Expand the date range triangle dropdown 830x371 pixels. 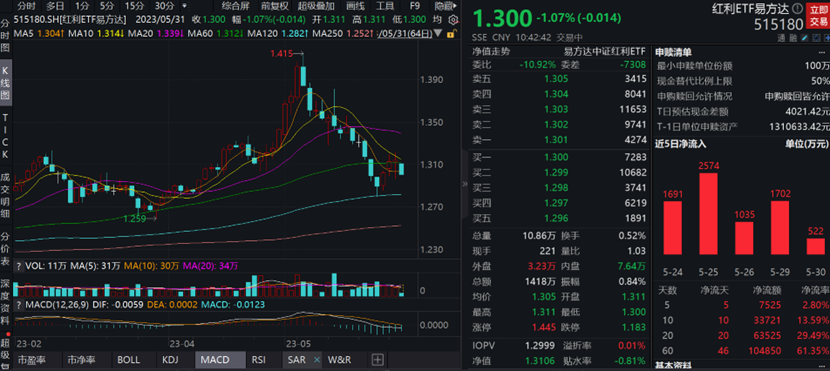click(439, 33)
